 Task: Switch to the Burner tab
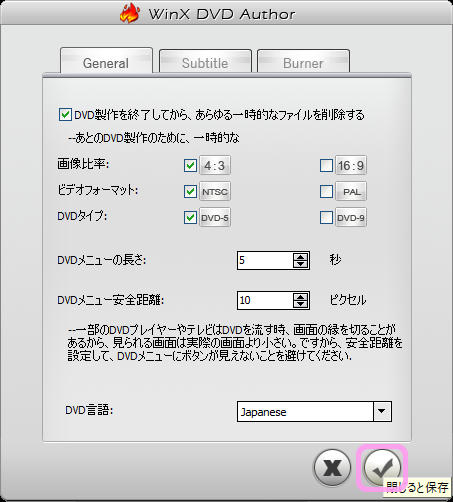303,61
